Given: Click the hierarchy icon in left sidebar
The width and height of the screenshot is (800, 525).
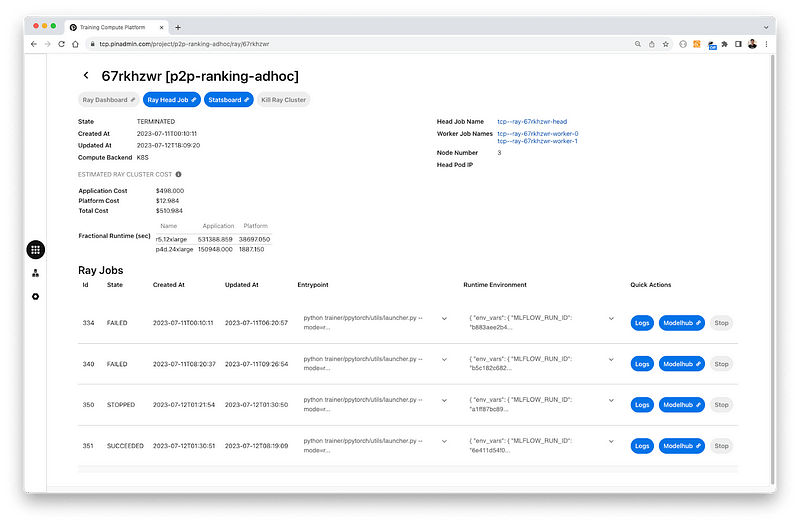Looking at the screenshot, I should click(x=35, y=273).
